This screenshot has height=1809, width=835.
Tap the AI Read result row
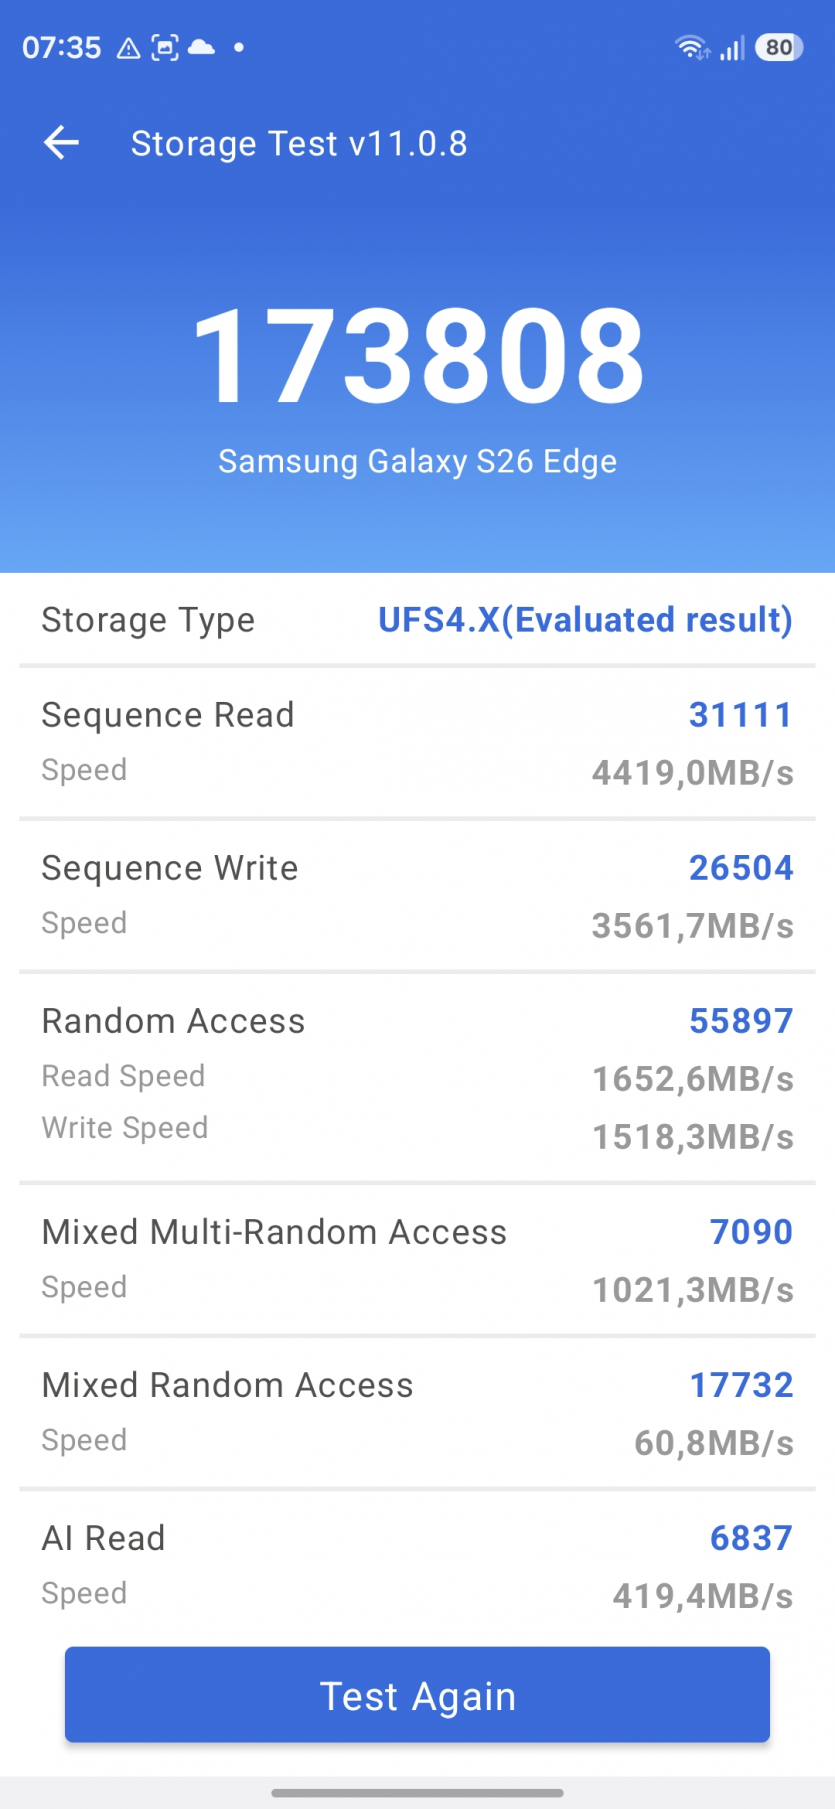[x=417, y=1564]
